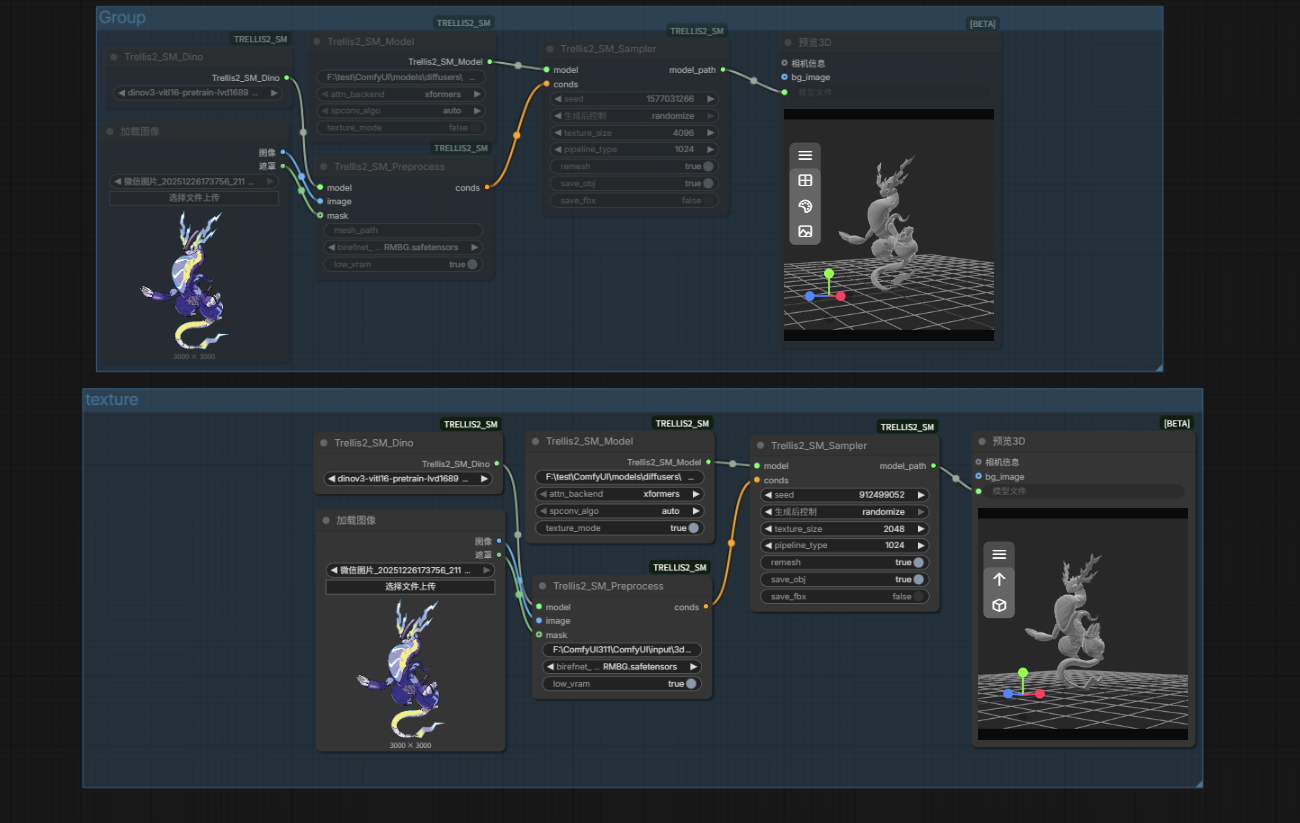Image resolution: width=1300 pixels, height=823 pixels.
Task: Open dinov3-vitl16 model dropdown in texture group
Action: click(408, 479)
